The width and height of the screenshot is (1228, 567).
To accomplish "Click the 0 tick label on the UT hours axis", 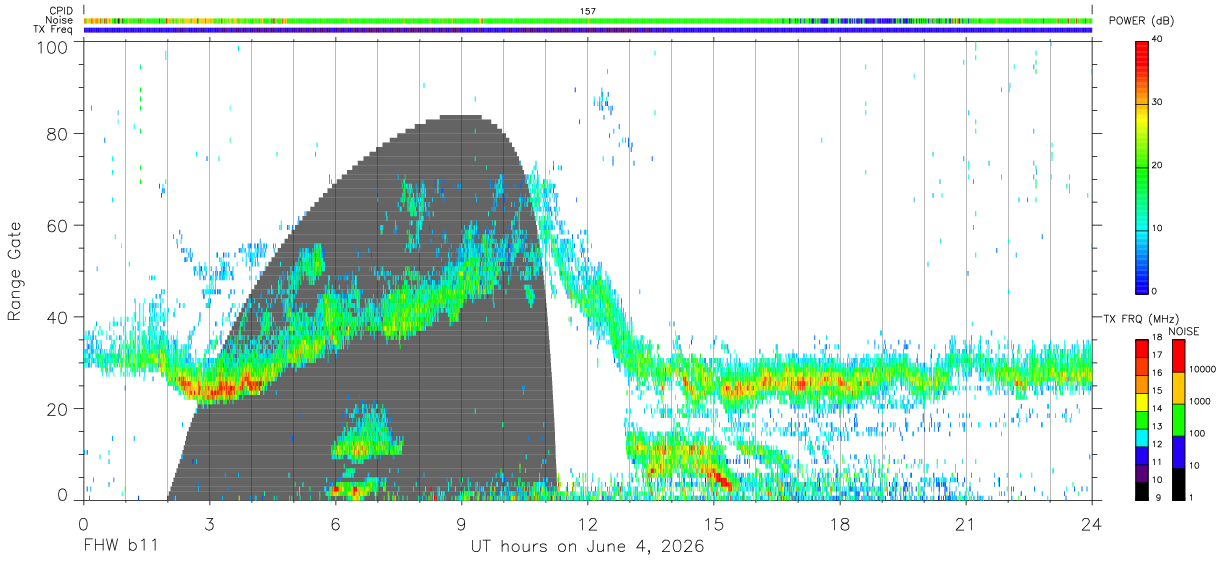I will [84, 523].
